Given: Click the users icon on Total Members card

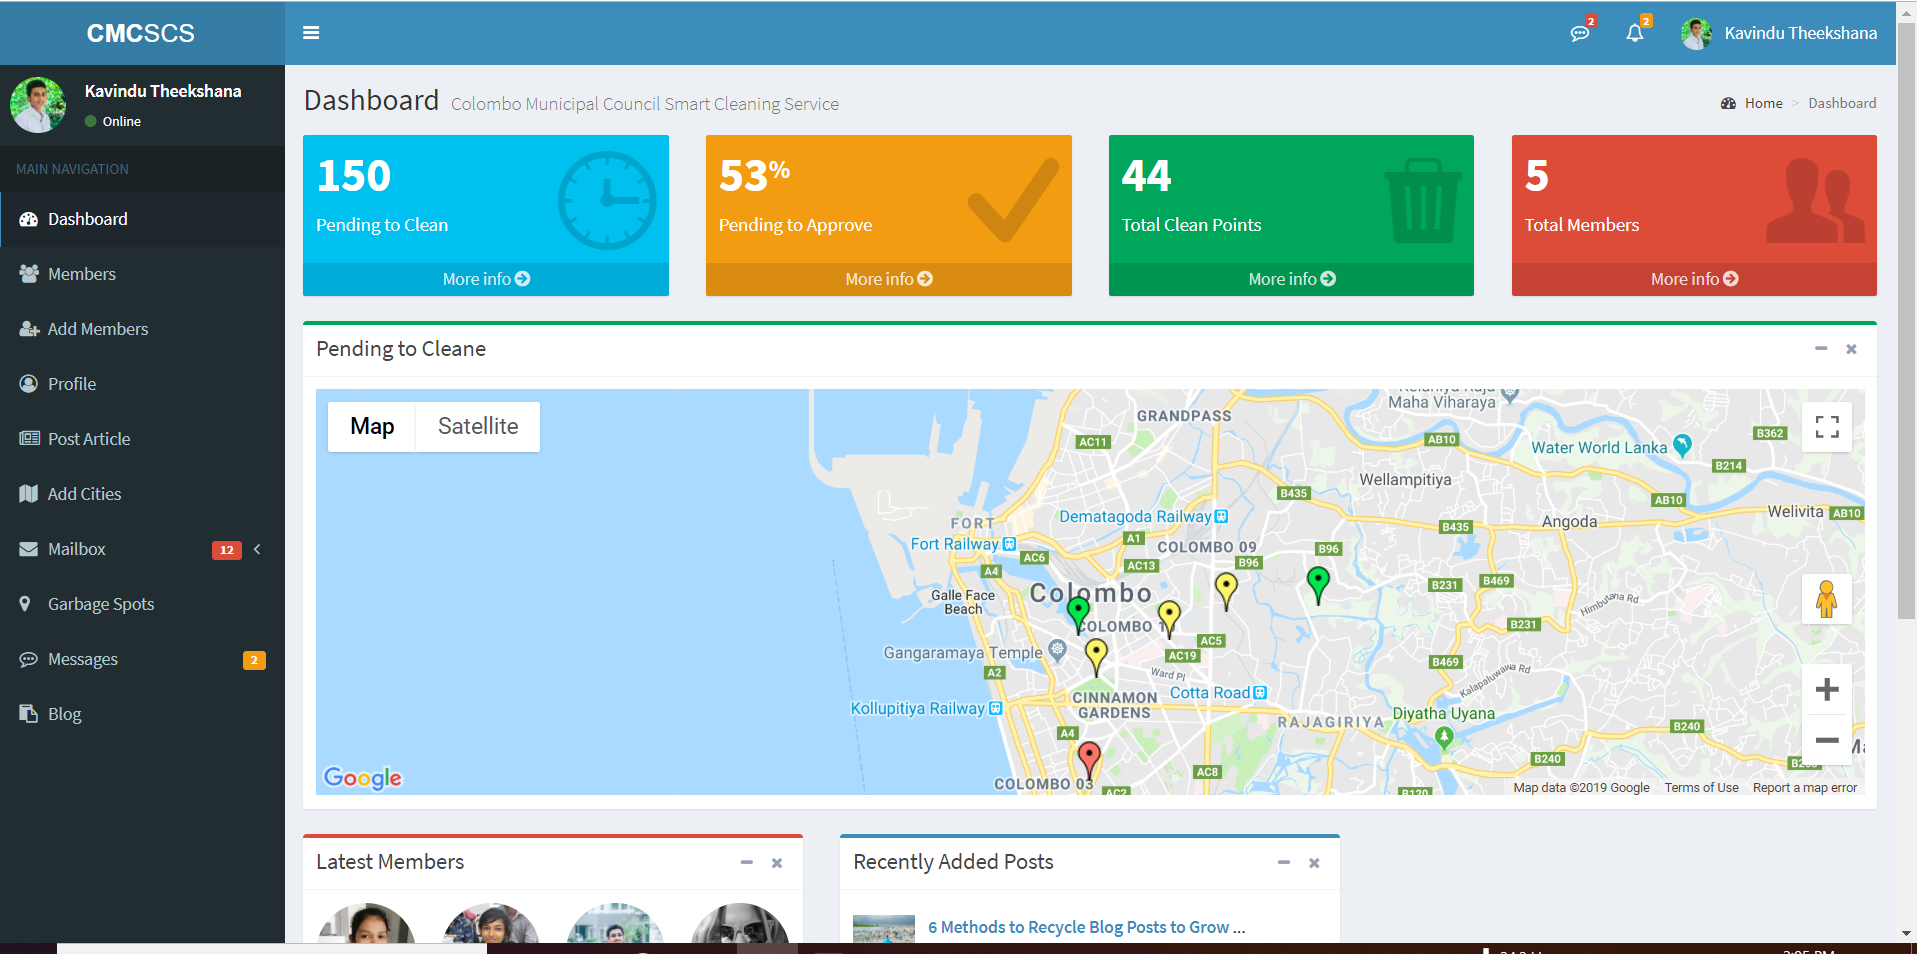Looking at the screenshot, I should [x=1815, y=200].
